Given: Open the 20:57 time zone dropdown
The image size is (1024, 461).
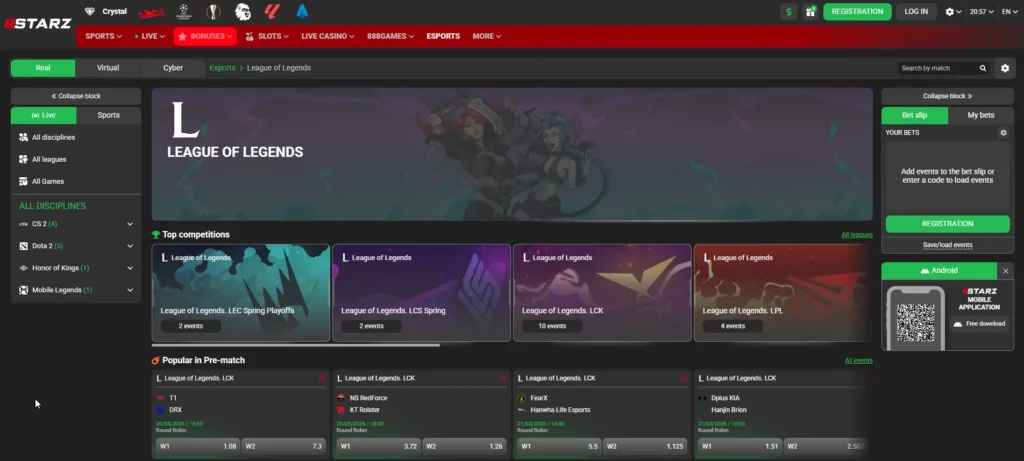Looking at the screenshot, I should pyautogui.click(x=982, y=12).
